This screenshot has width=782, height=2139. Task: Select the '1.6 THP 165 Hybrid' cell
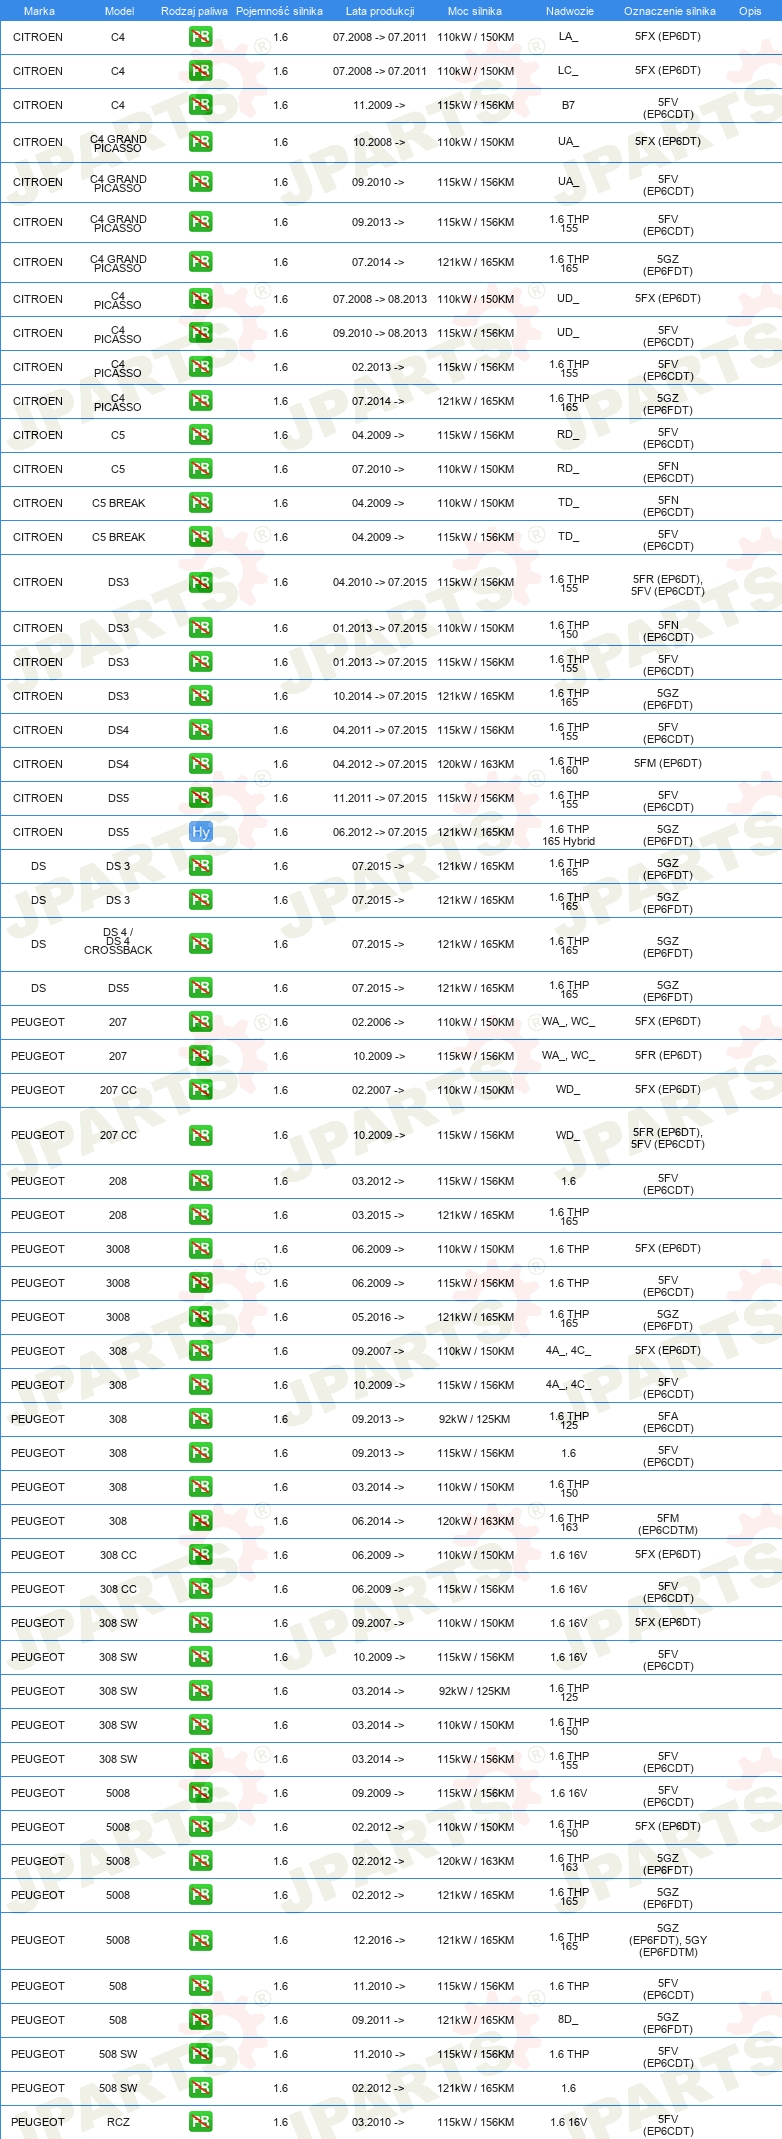click(x=569, y=835)
